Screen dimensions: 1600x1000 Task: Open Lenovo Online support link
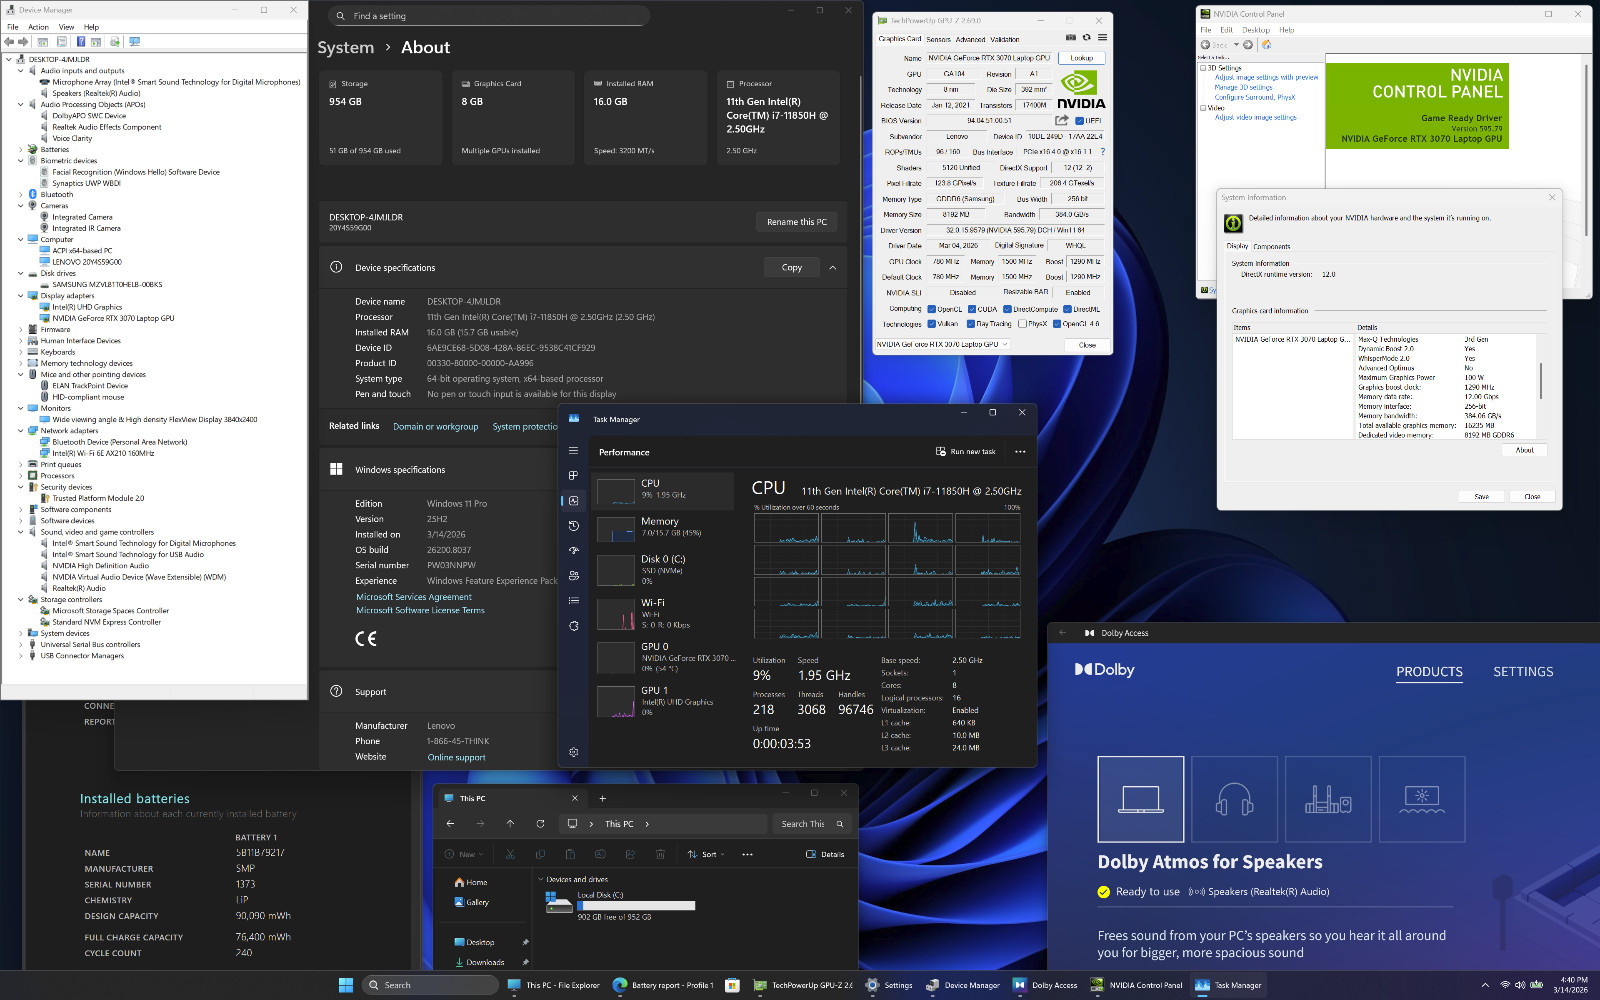[x=456, y=758]
